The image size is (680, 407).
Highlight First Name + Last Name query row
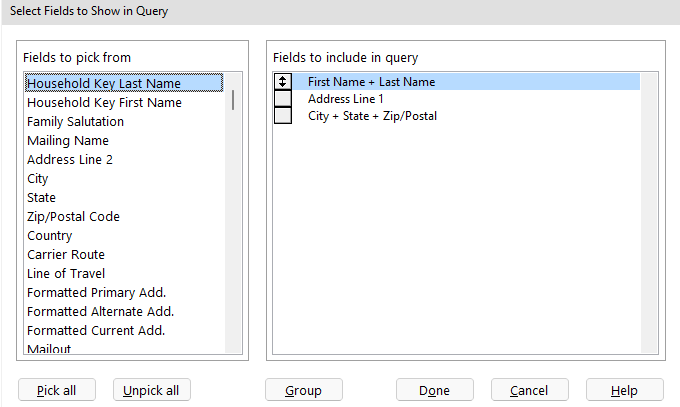[x=371, y=83]
